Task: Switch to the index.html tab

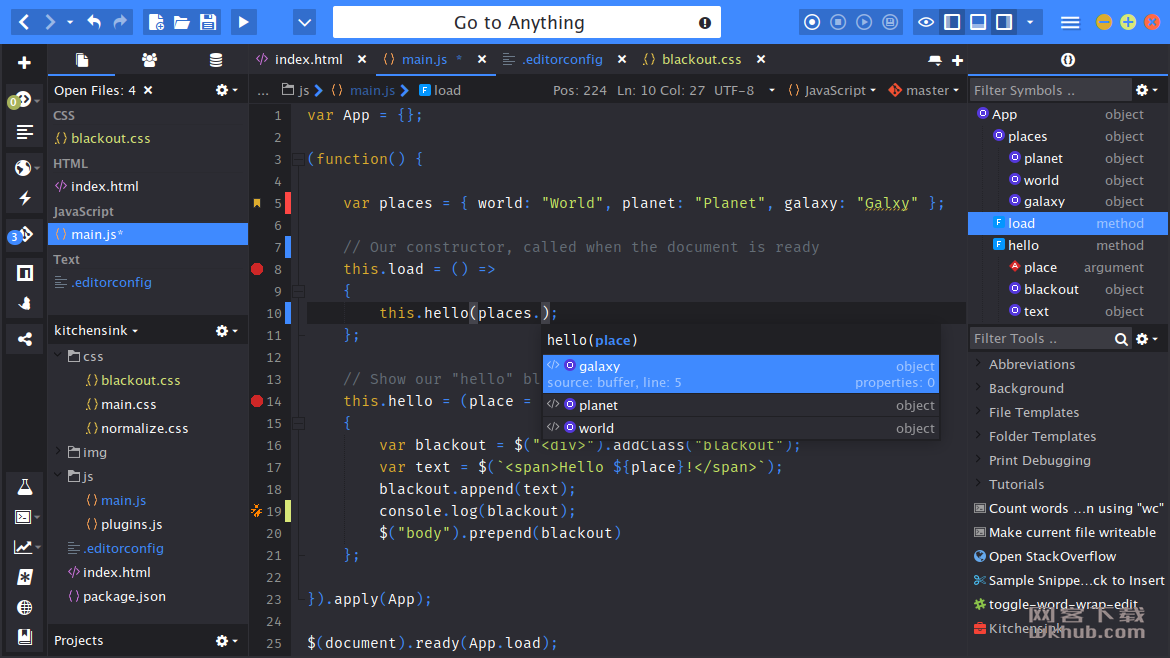Action: click(308, 59)
